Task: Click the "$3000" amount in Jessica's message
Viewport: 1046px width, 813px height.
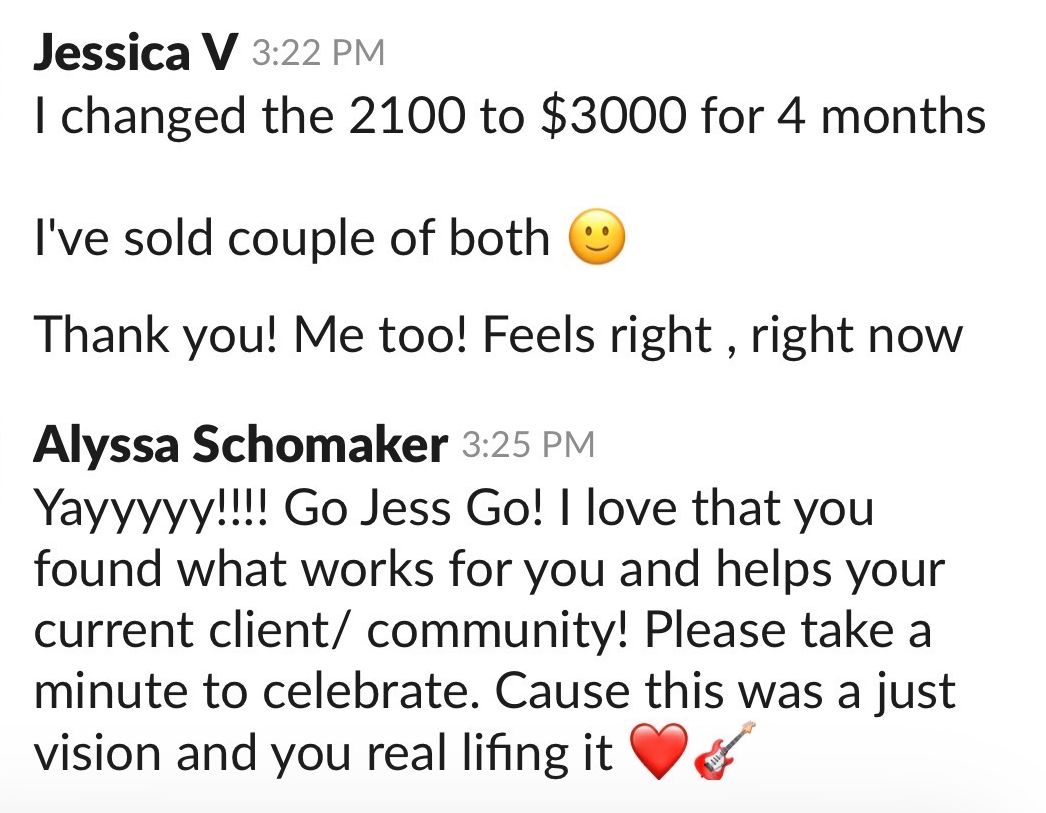Action: [612, 117]
